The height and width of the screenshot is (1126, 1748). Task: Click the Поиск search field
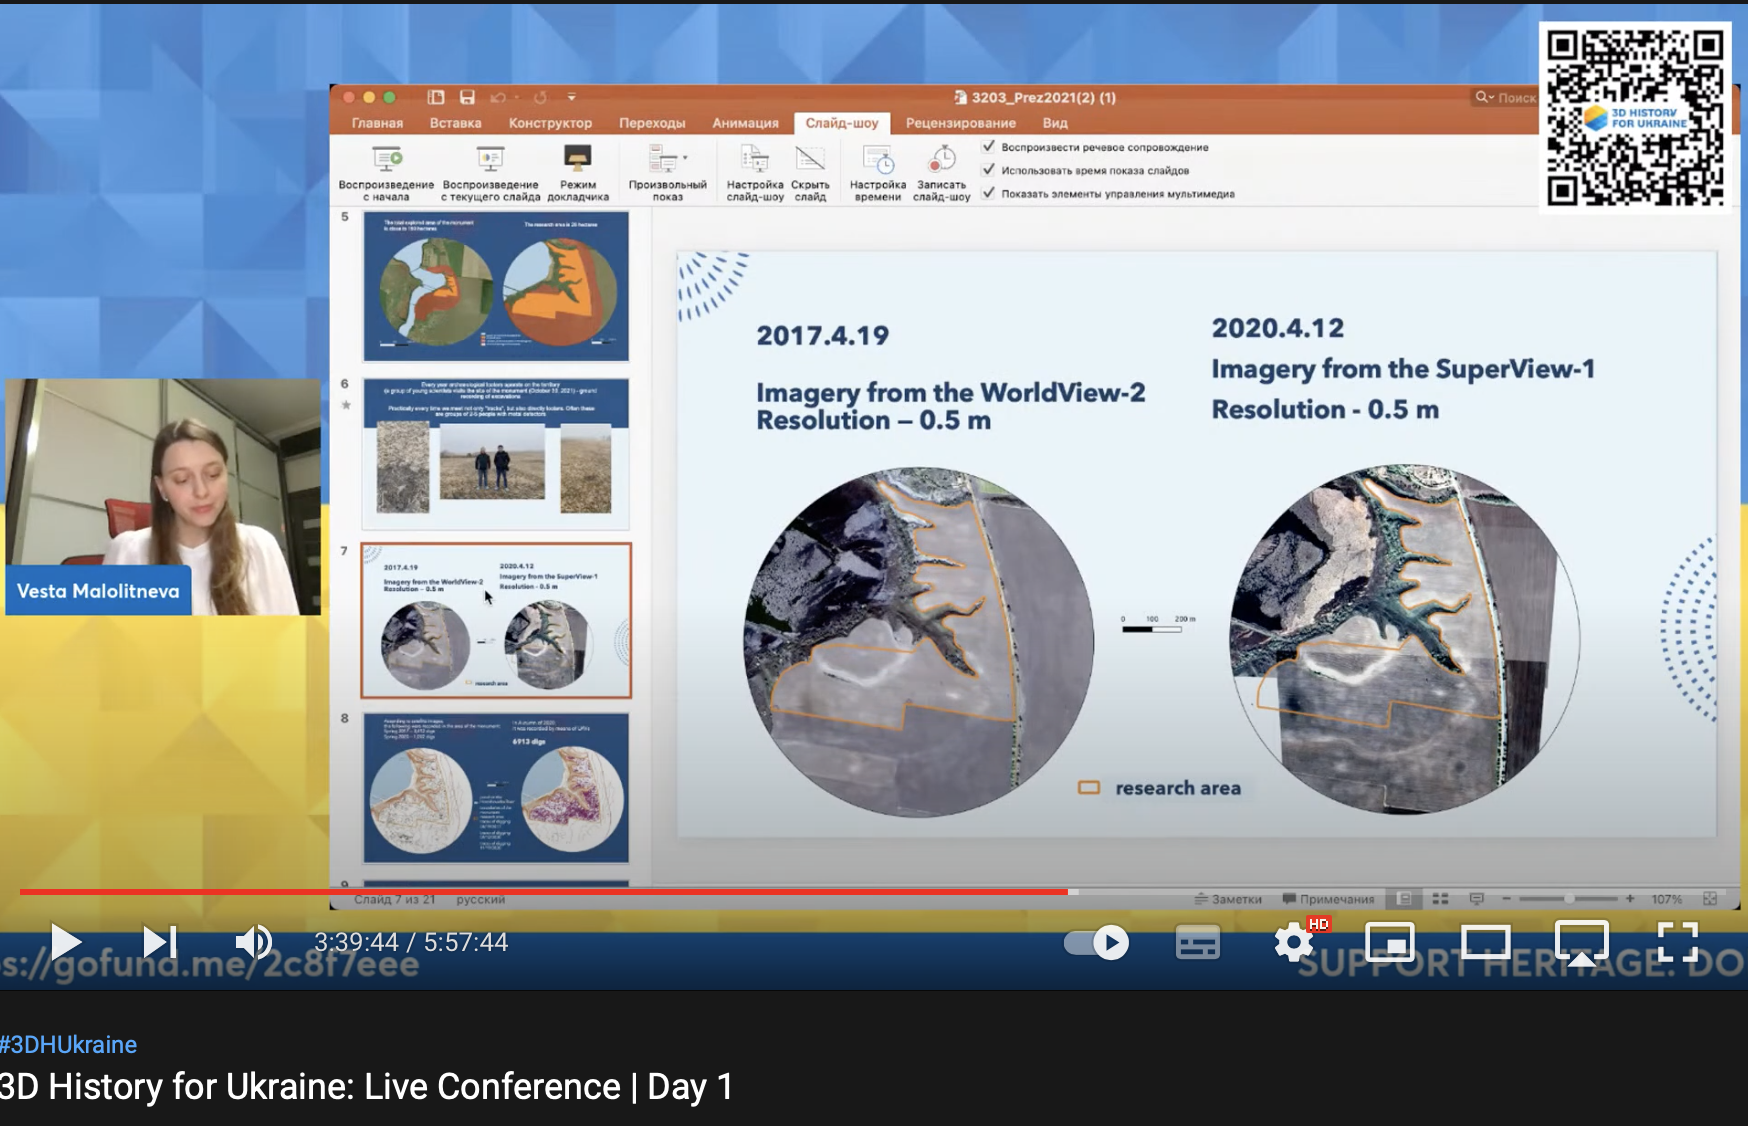(1505, 97)
